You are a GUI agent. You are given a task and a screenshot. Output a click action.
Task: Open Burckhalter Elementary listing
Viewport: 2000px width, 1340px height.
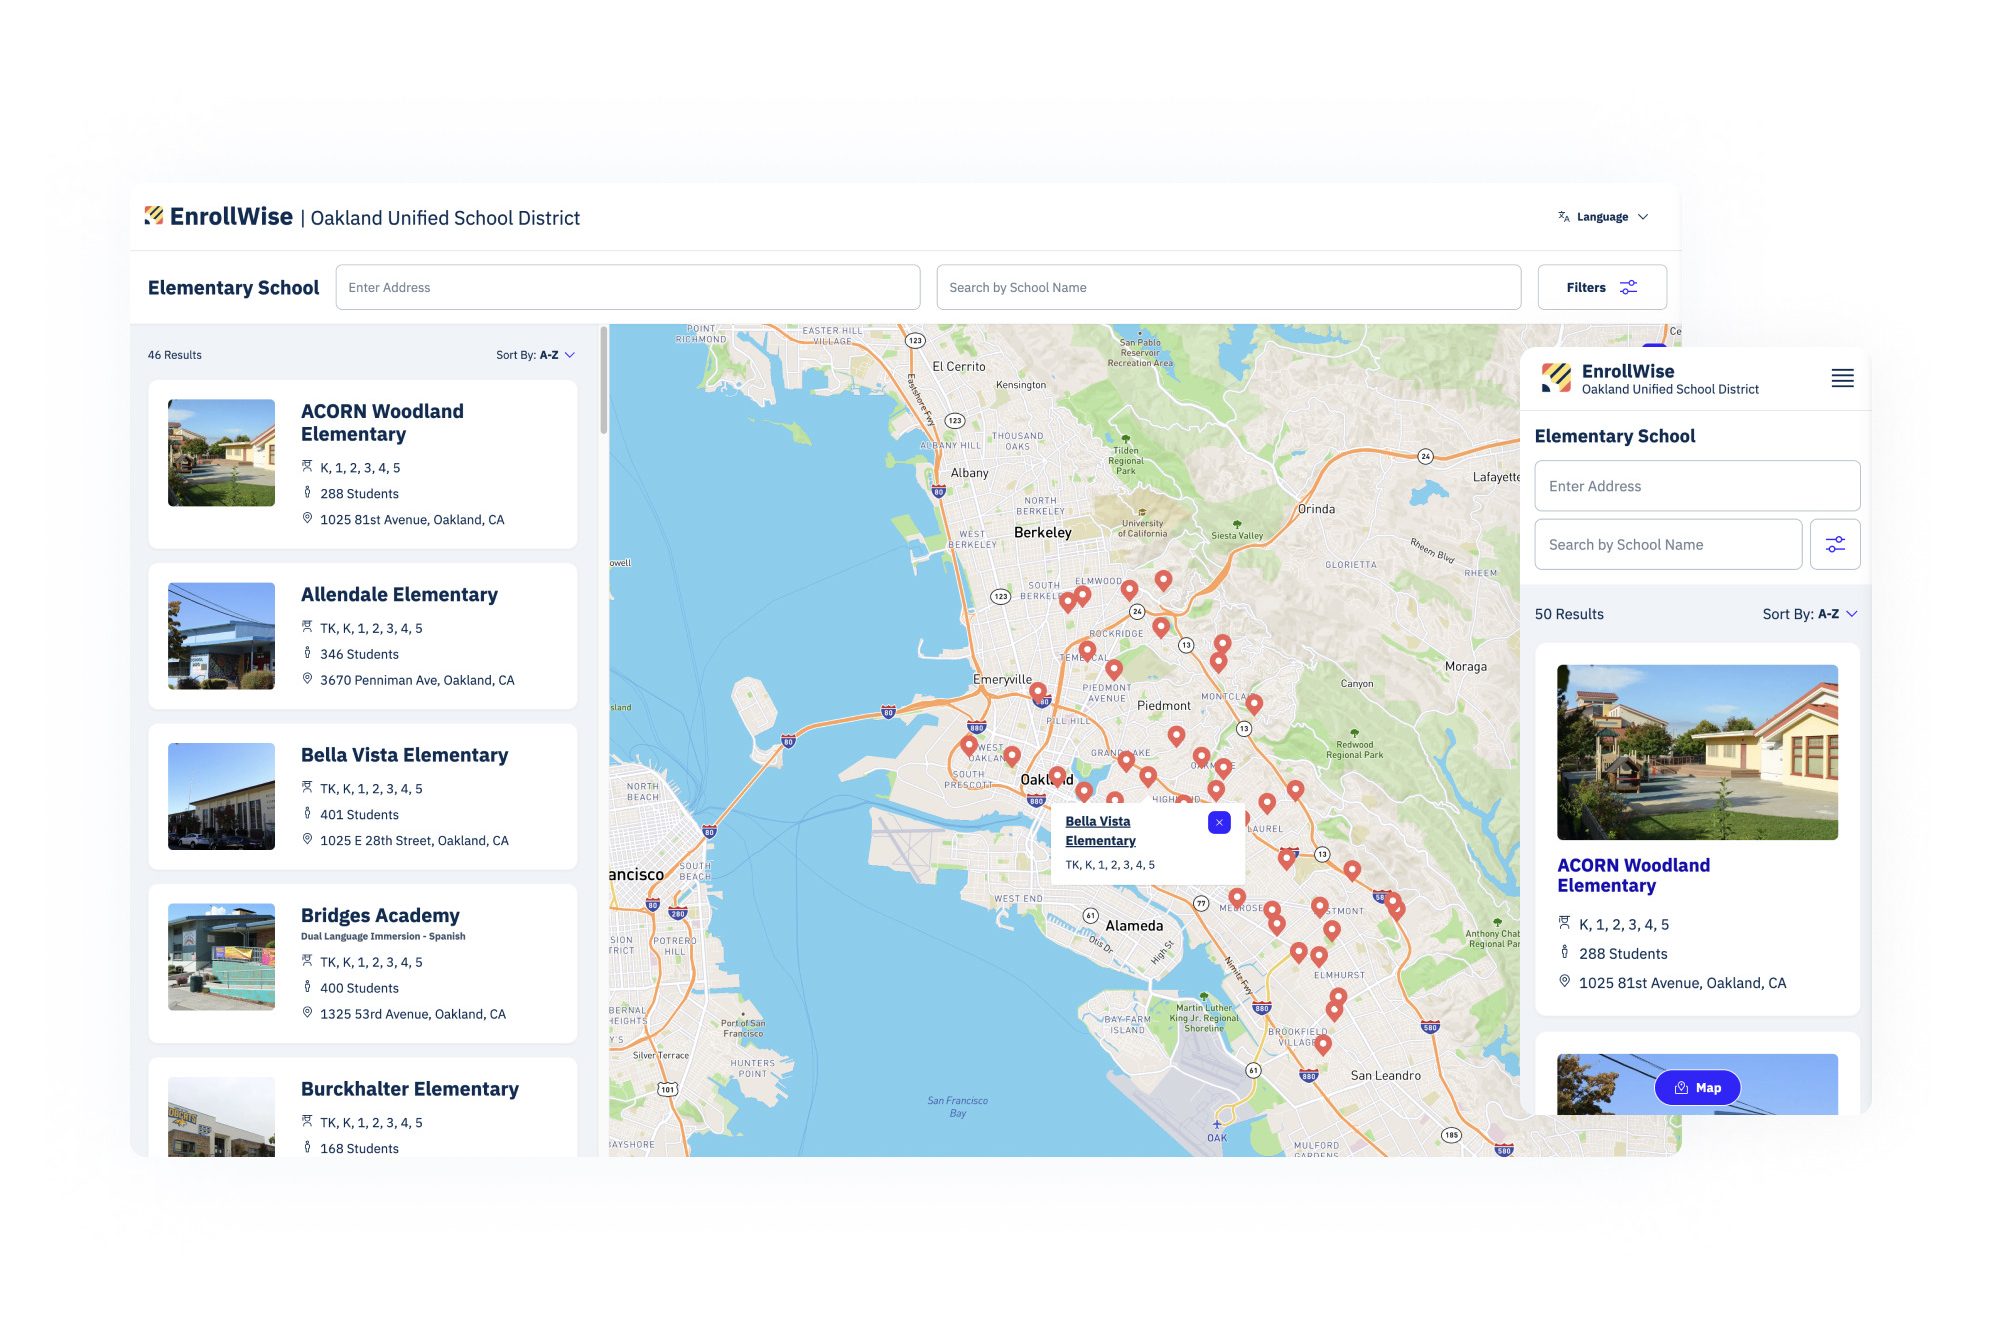[410, 1089]
